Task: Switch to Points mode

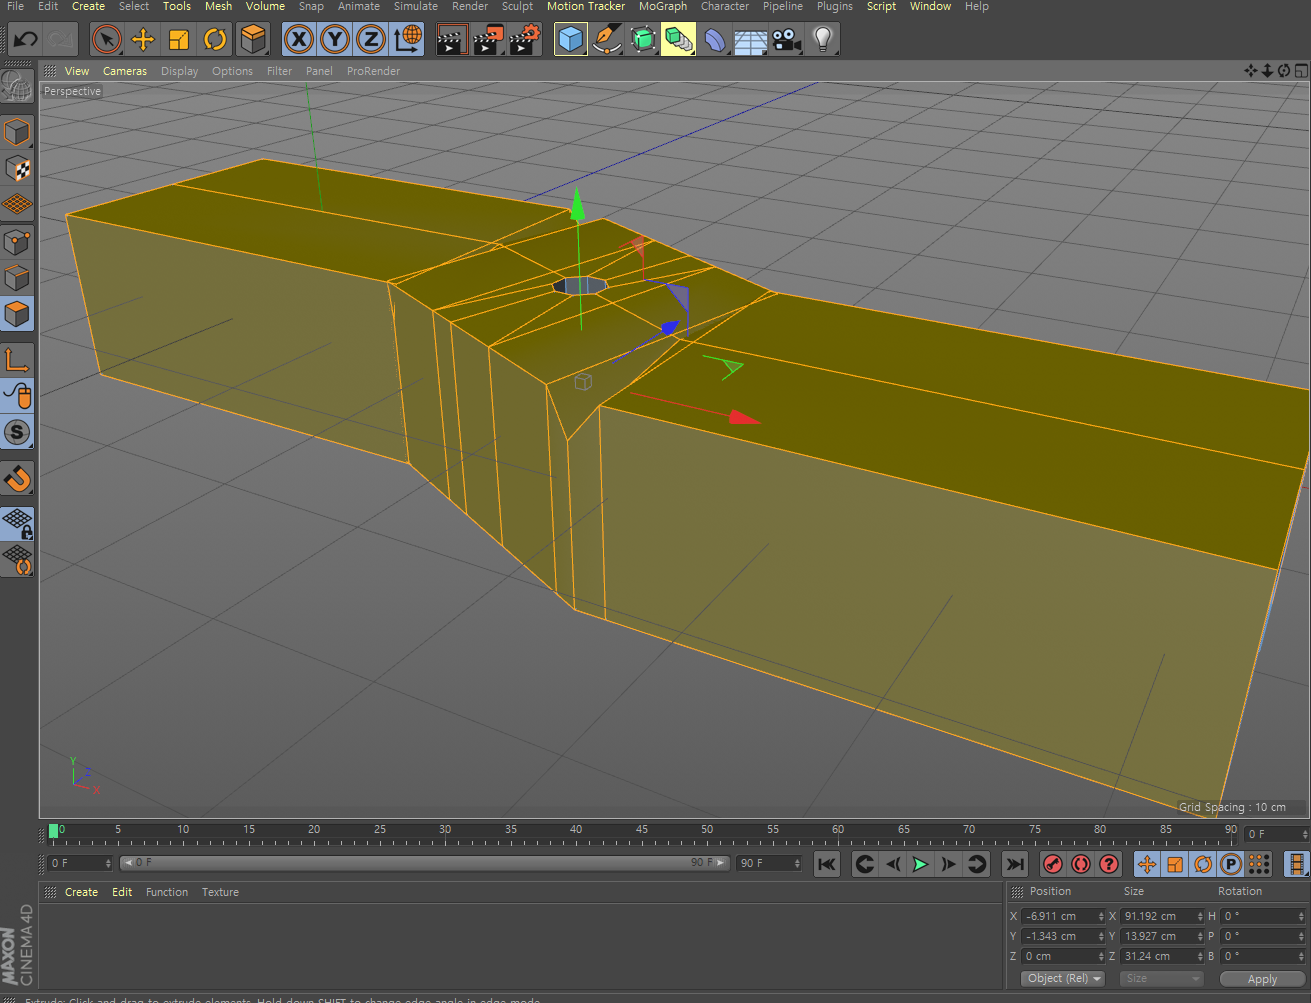Action: (18, 241)
